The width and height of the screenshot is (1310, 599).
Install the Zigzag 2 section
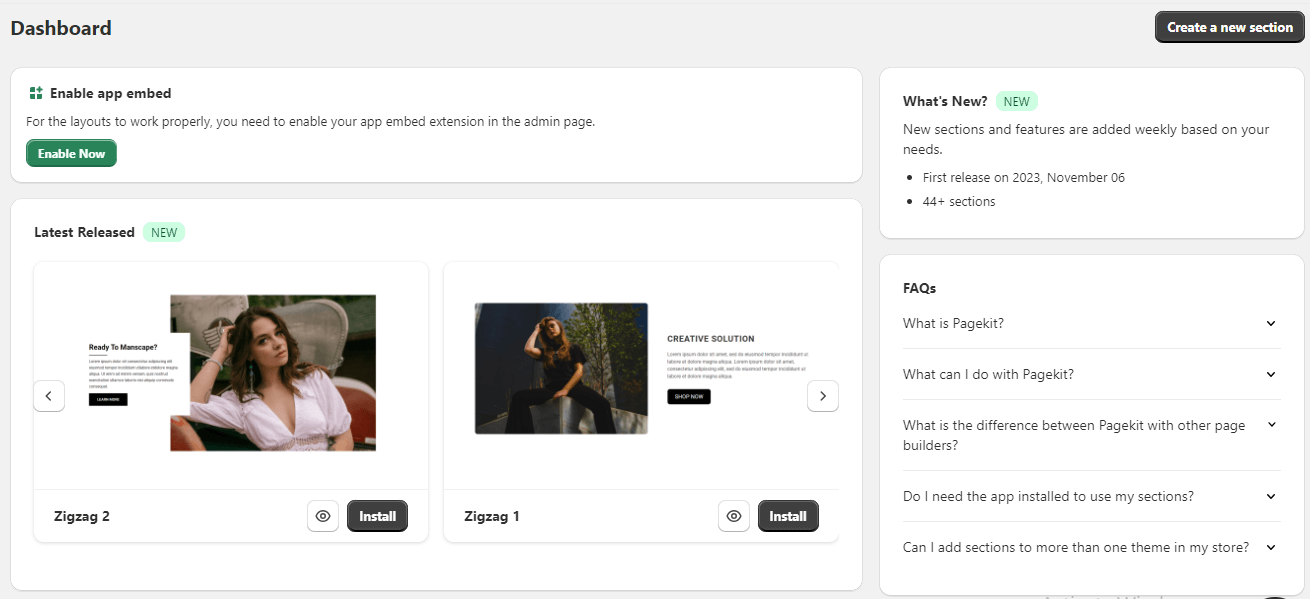[377, 516]
